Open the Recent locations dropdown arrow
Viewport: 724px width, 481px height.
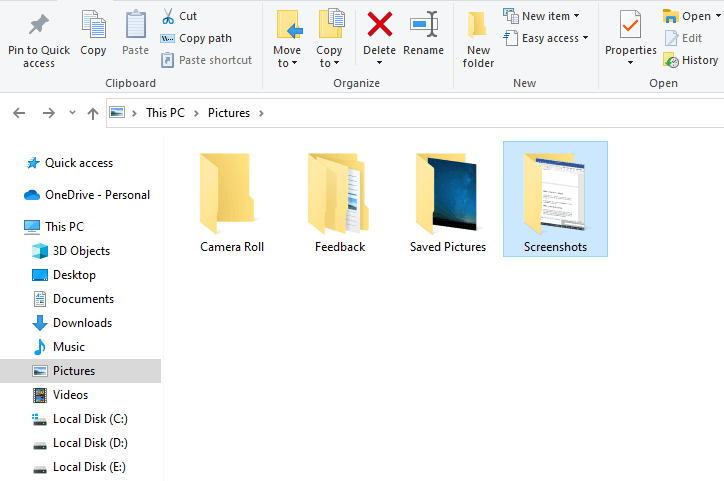pyautogui.click(x=72, y=112)
